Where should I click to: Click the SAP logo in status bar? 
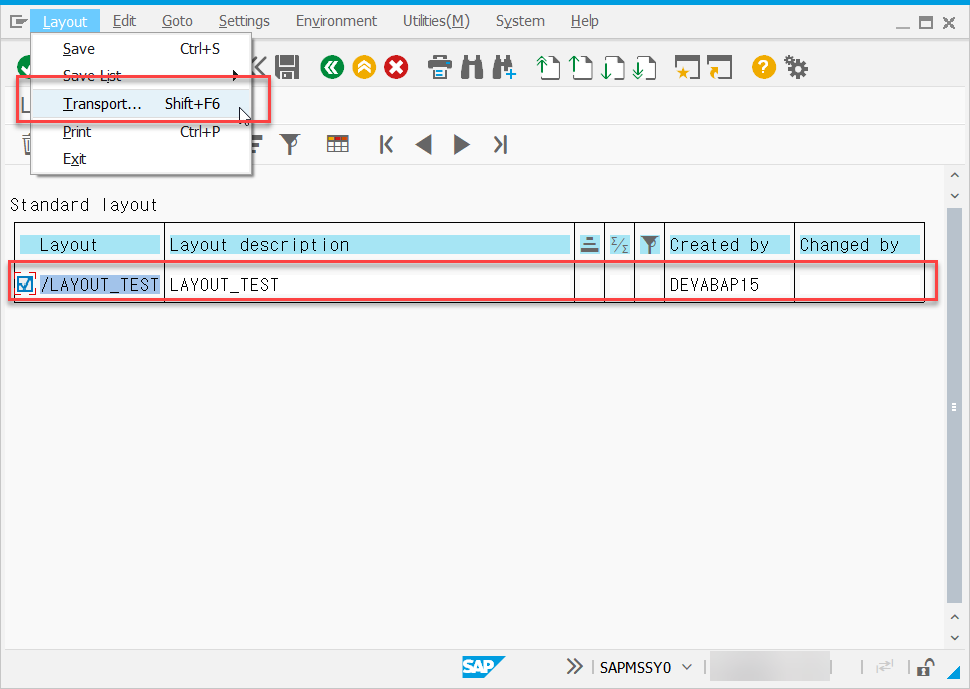point(484,667)
